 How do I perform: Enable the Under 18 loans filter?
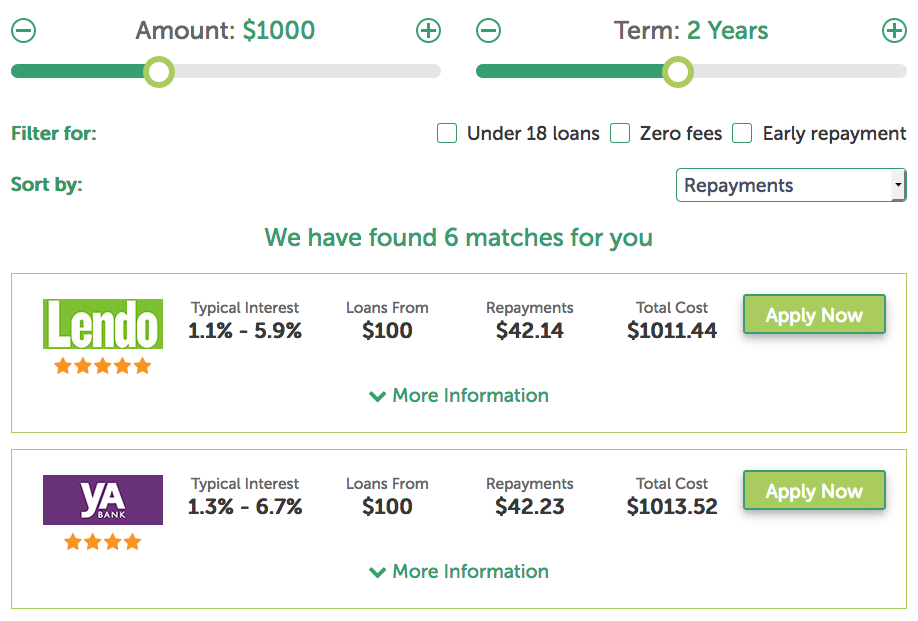447,133
